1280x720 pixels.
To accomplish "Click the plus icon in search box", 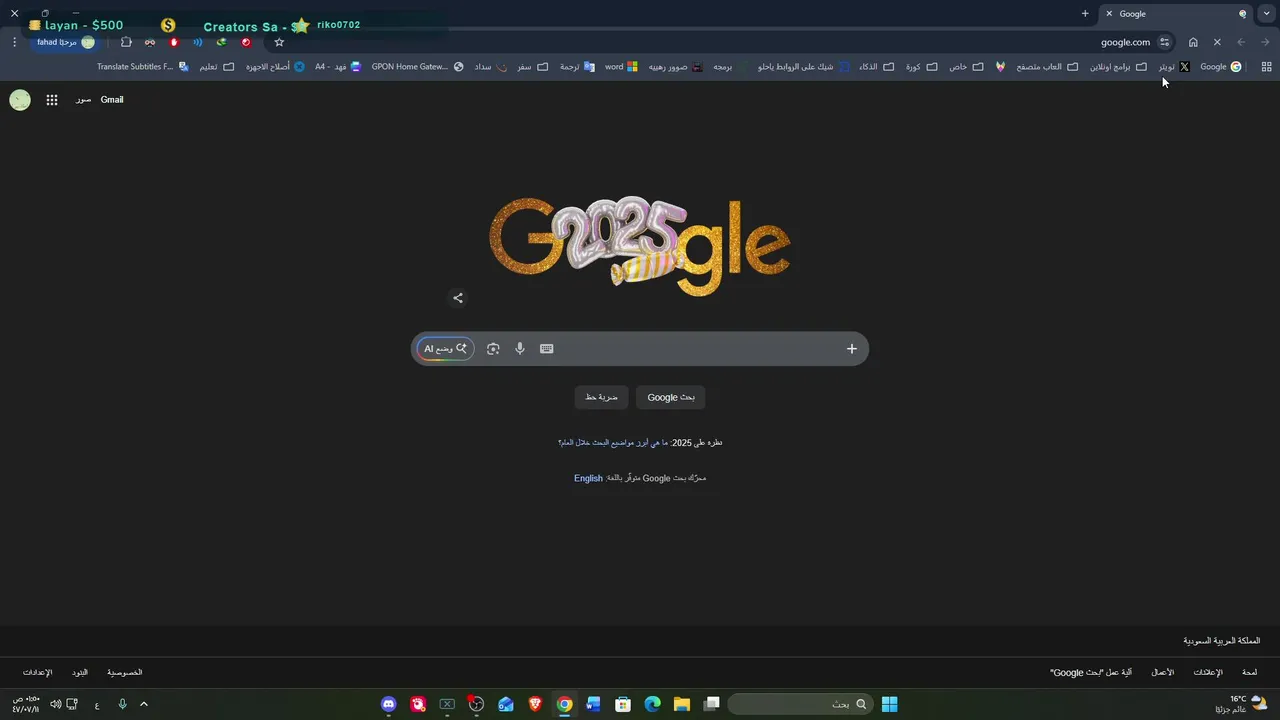I will (x=852, y=349).
